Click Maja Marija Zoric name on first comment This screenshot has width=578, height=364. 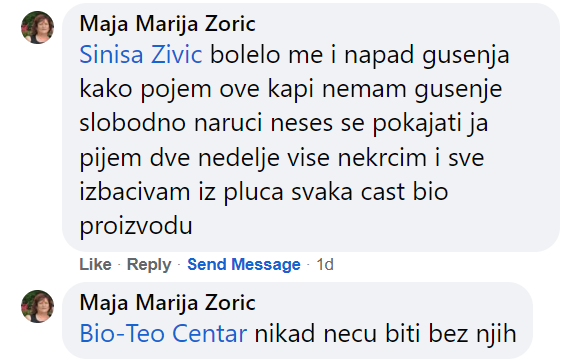(168, 24)
